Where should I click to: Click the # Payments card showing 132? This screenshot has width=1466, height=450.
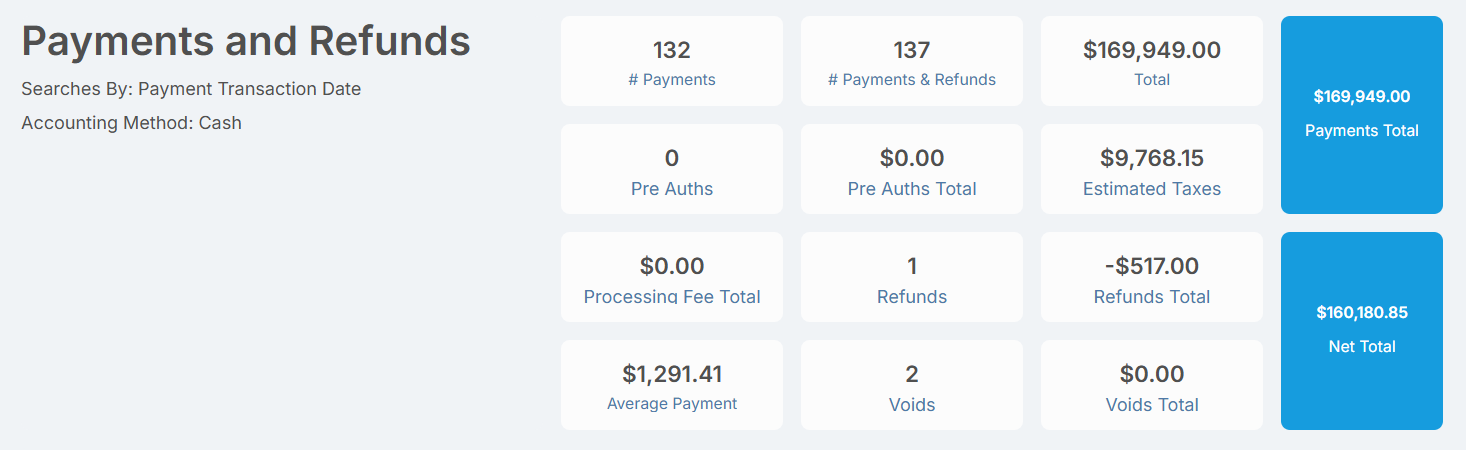(x=672, y=61)
